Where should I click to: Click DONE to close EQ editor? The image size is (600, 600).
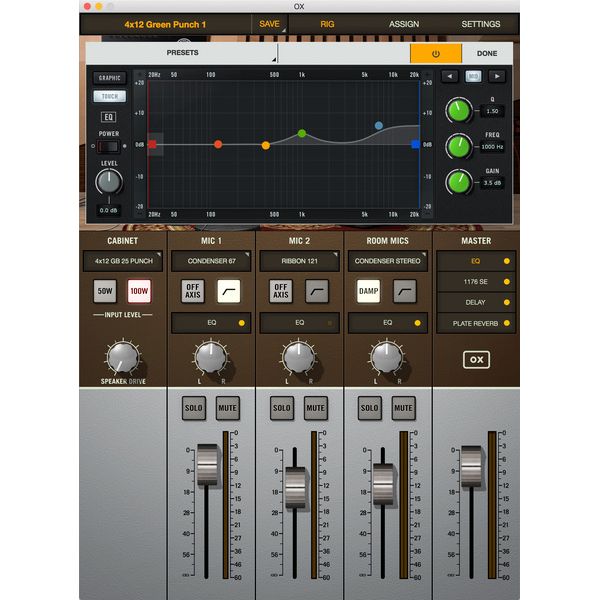point(487,53)
